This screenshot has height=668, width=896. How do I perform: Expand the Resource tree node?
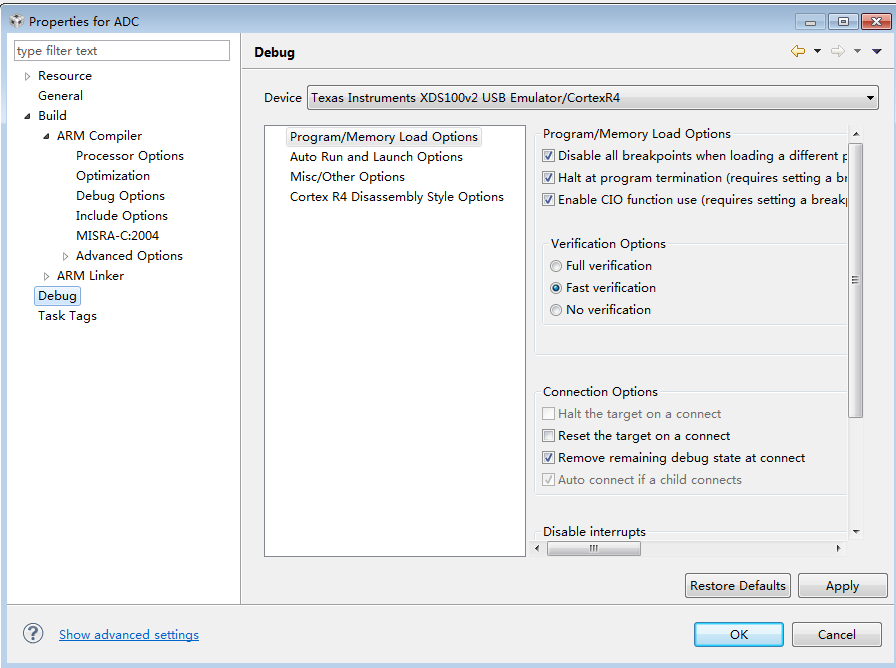27,76
